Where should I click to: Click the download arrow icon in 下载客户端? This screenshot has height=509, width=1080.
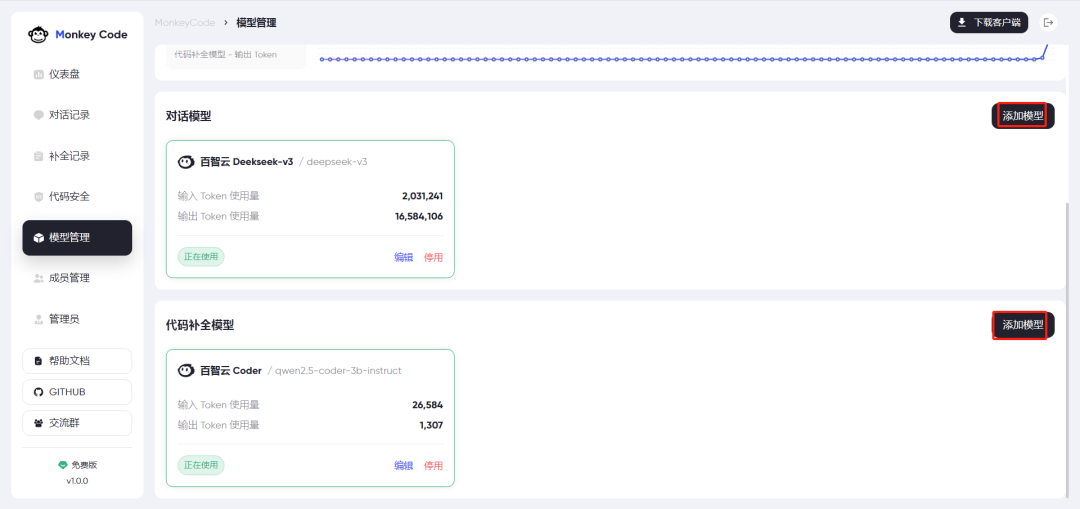pyautogui.click(x=962, y=23)
